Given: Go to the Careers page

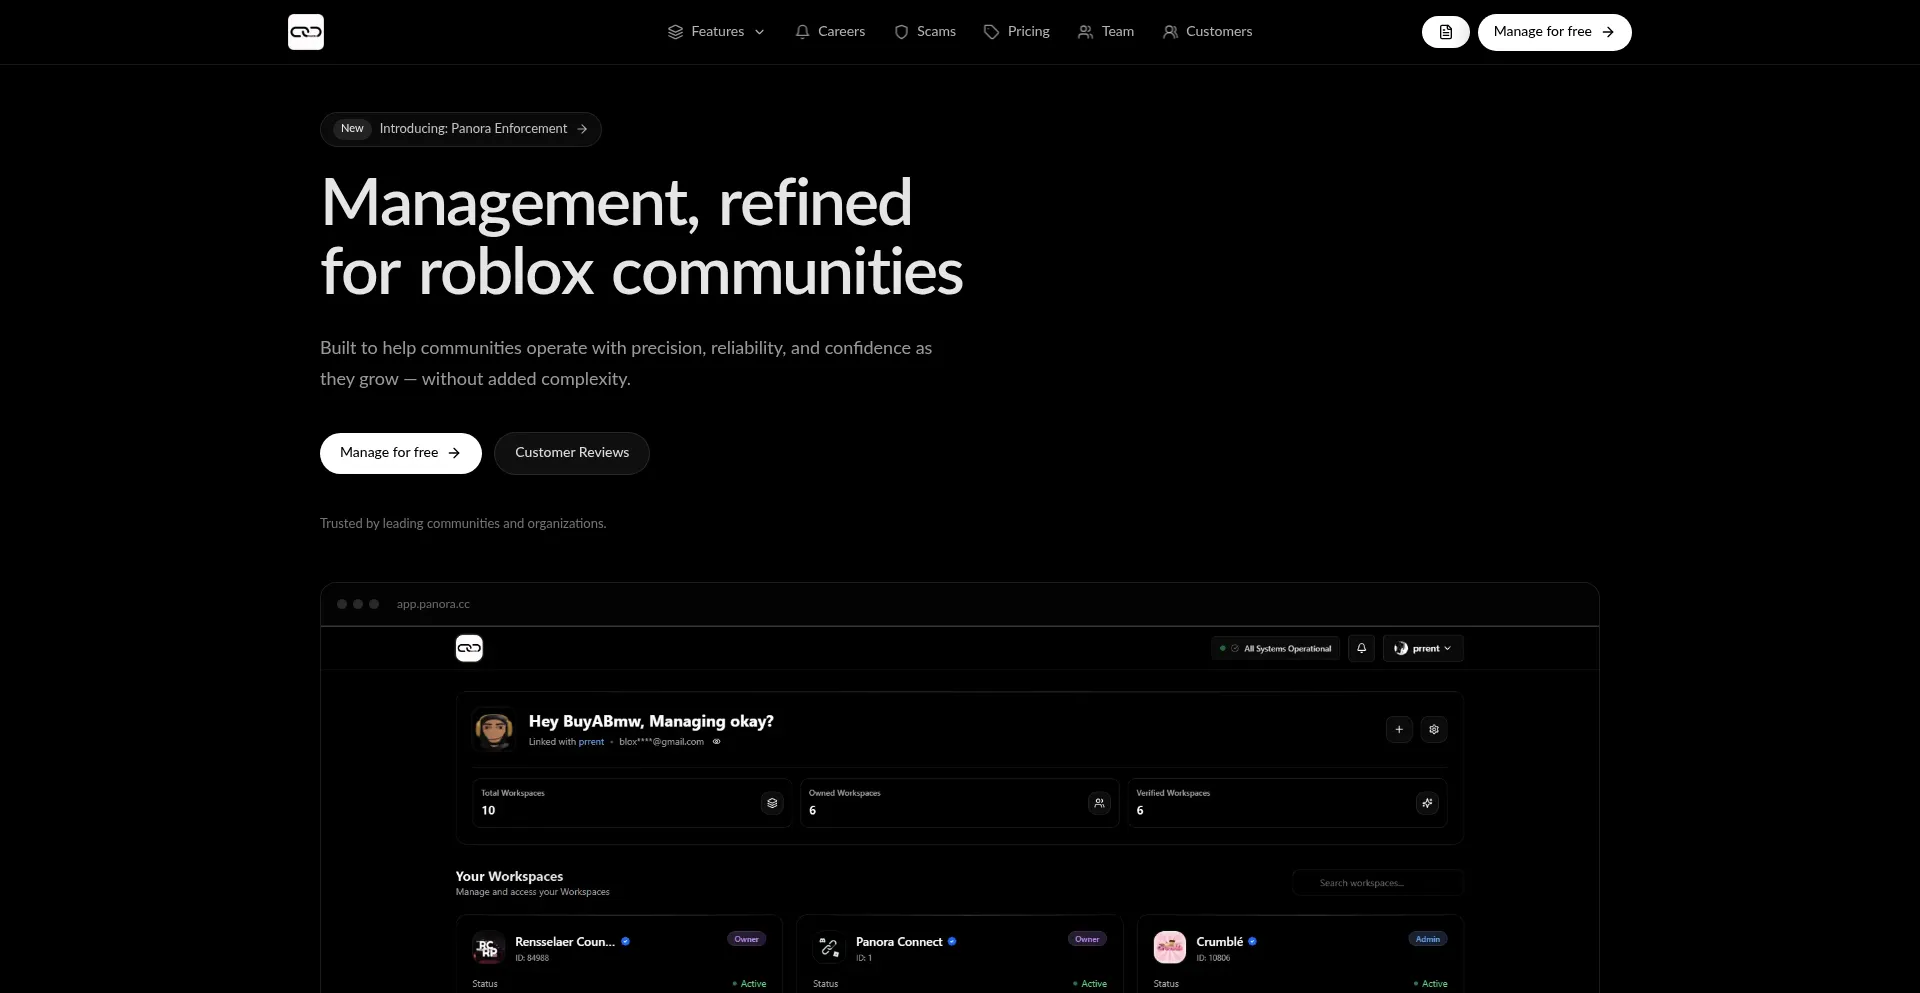Looking at the screenshot, I should [x=830, y=32].
